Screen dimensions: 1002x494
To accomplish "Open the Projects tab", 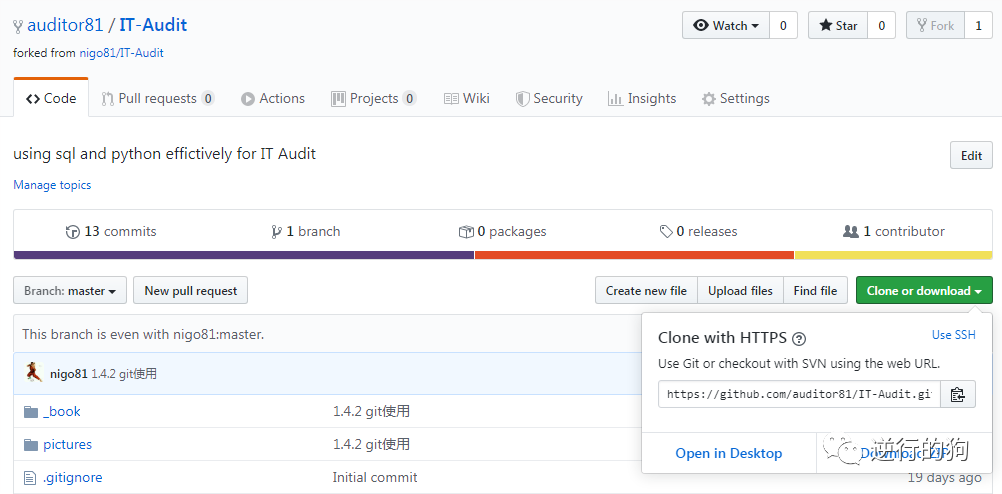I will 373,98.
